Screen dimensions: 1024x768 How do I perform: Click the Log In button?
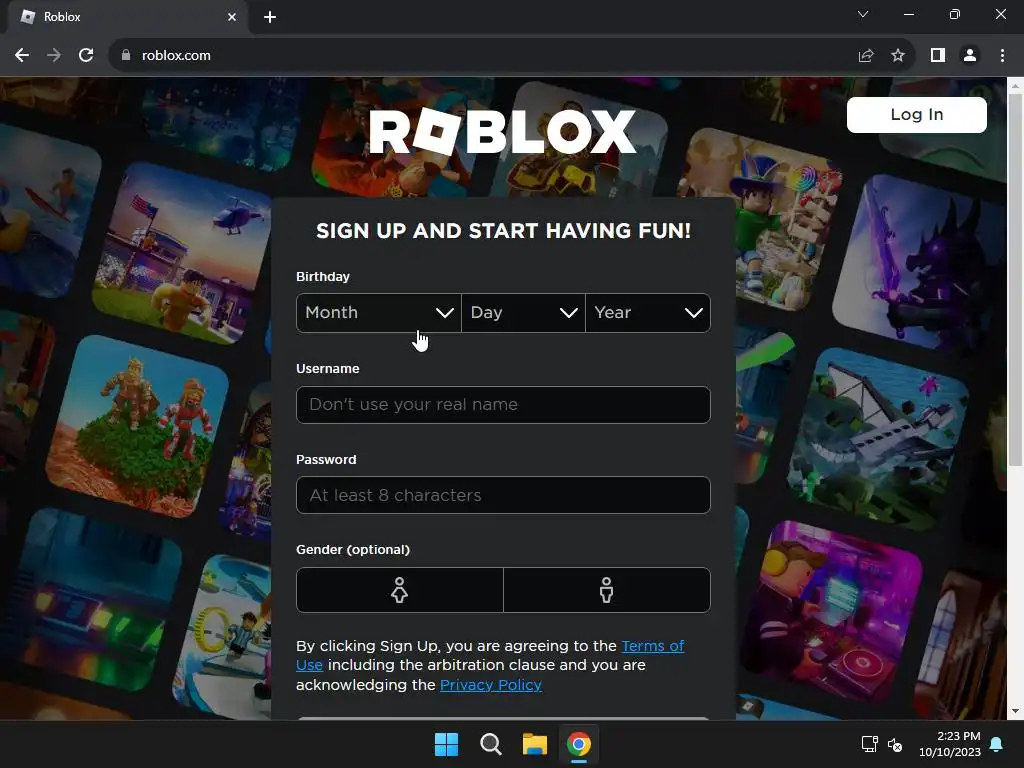pos(916,115)
